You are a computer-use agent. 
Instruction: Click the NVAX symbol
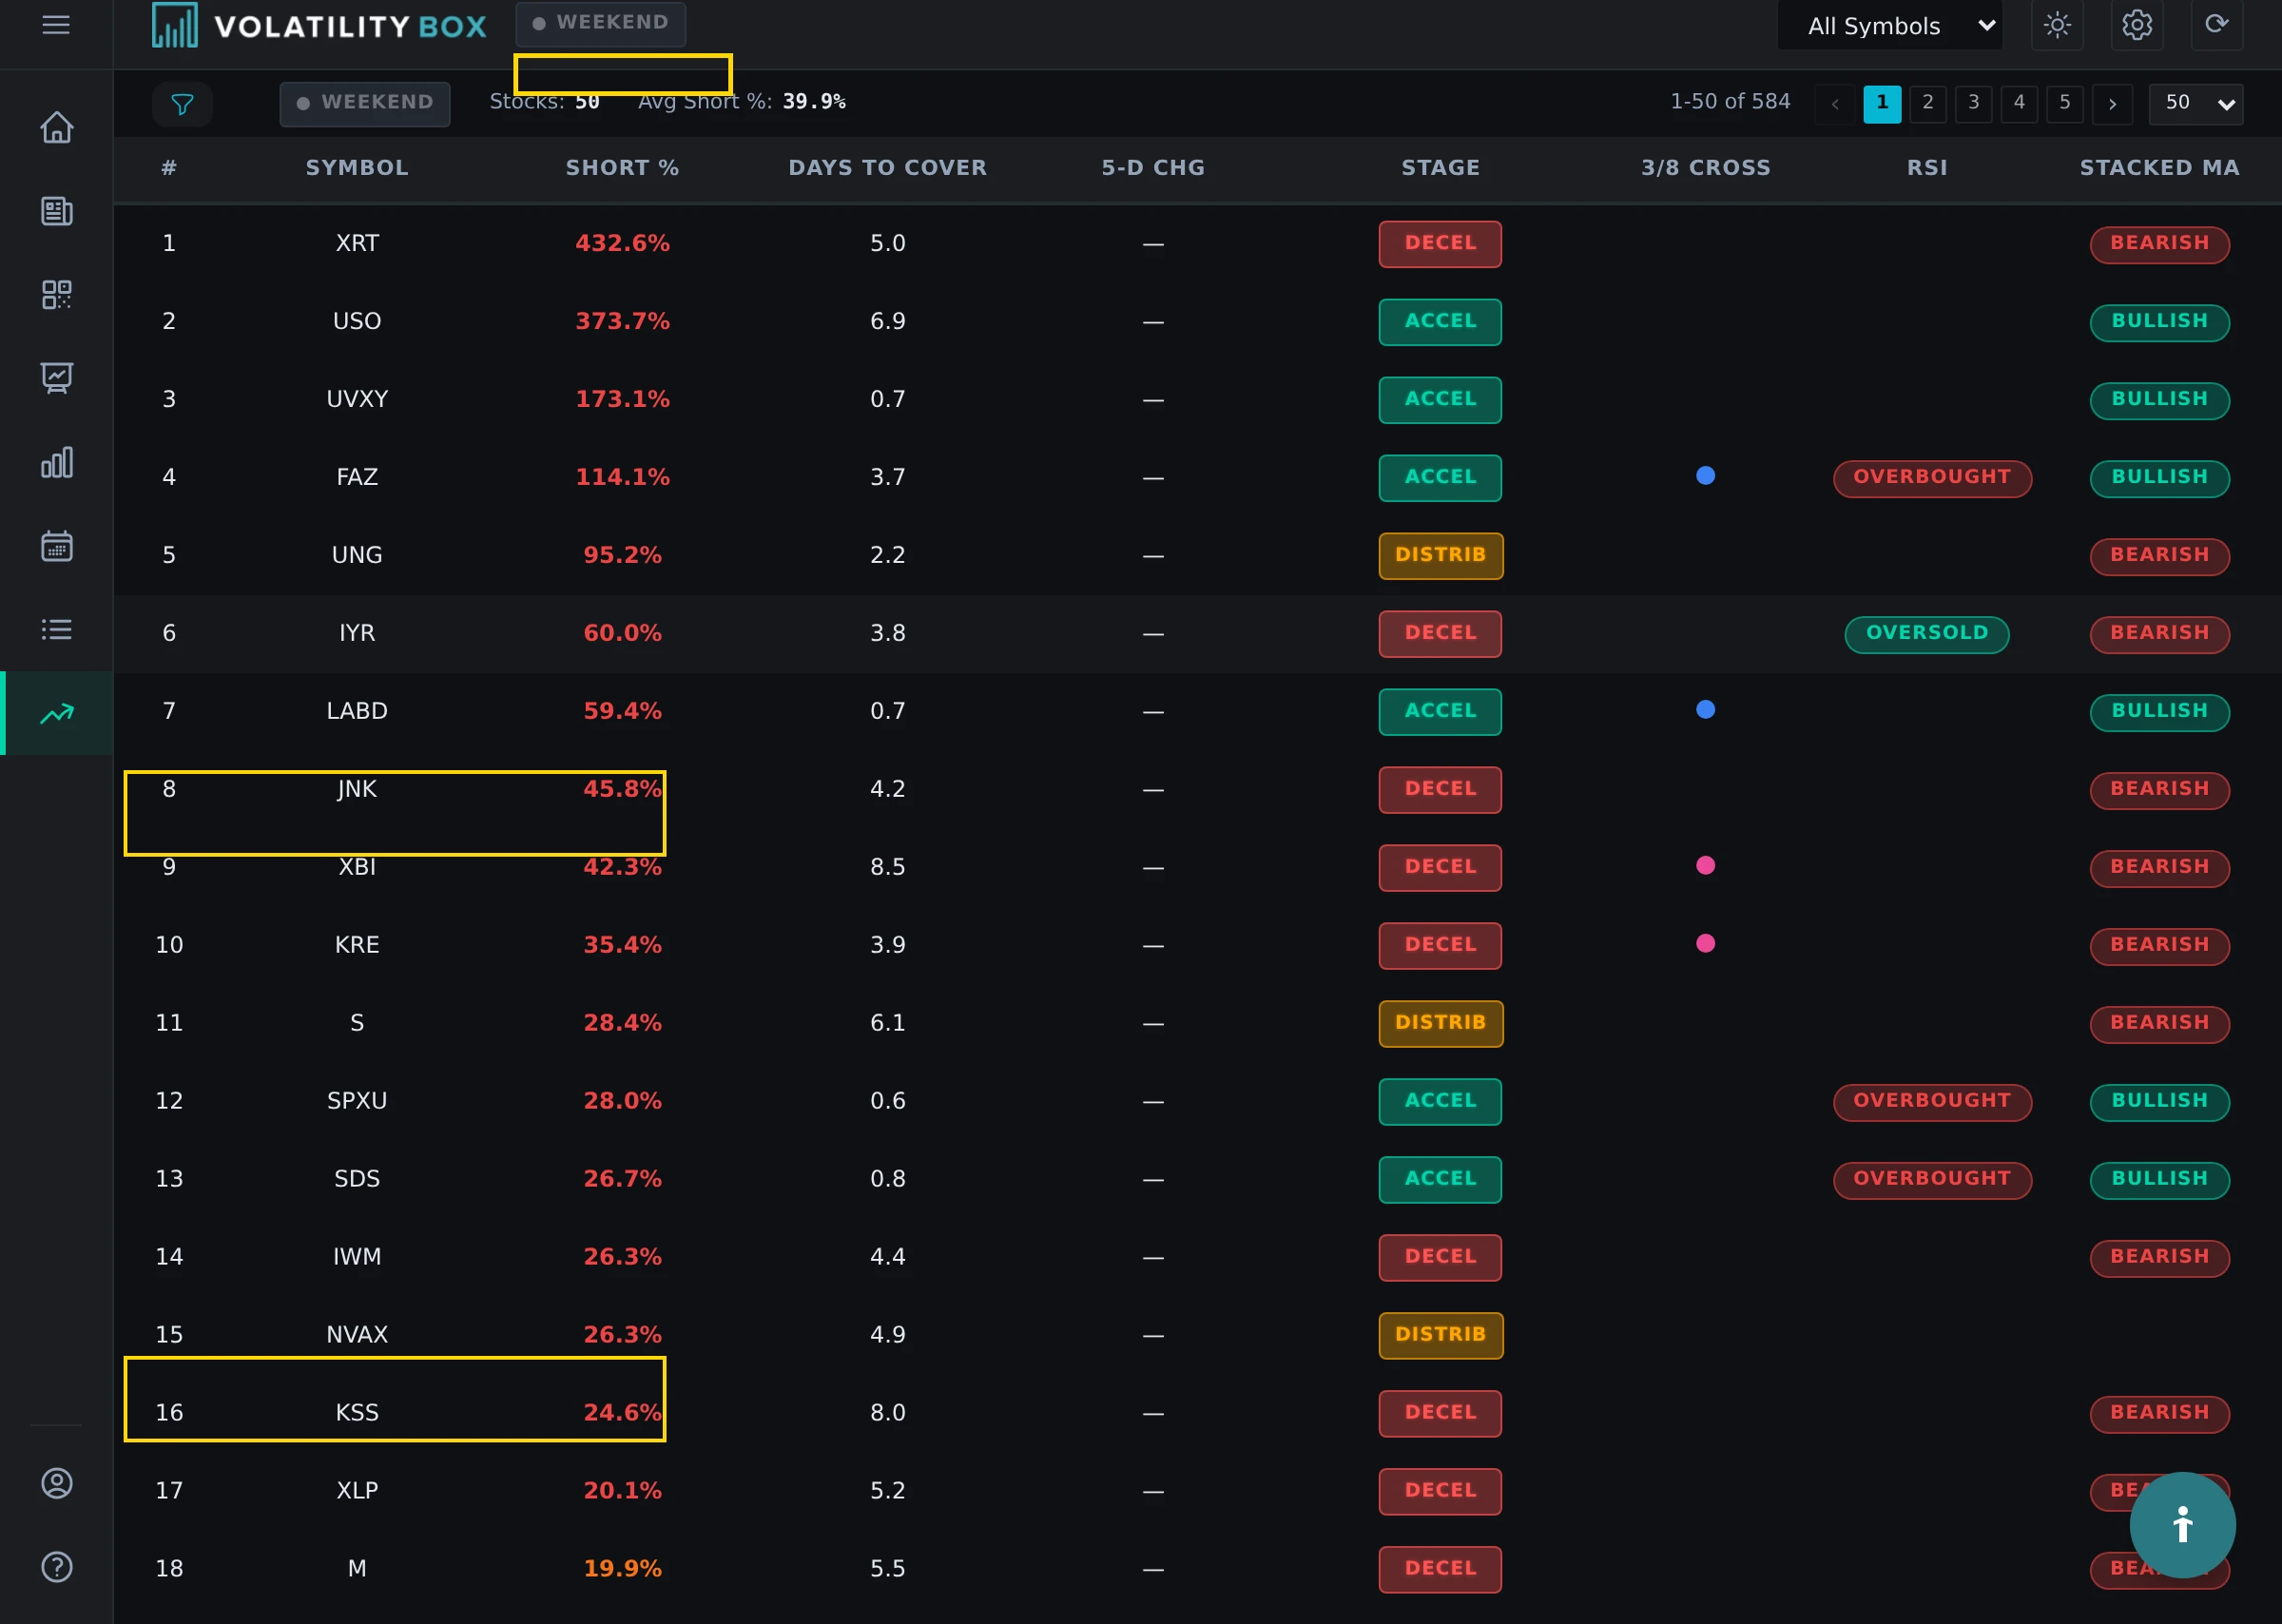(x=357, y=1335)
